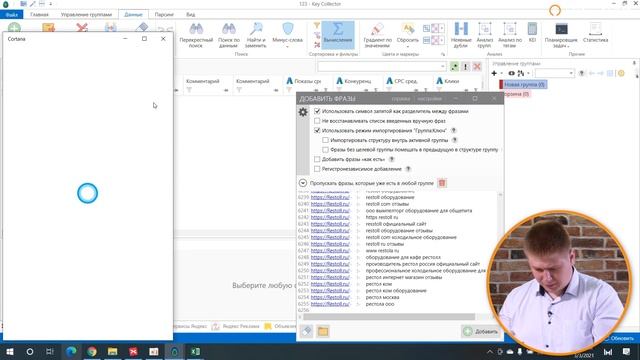The width and height of the screenshot is (640, 360).
Task: Click the Добавить button in dialog
Action: [481, 331]
